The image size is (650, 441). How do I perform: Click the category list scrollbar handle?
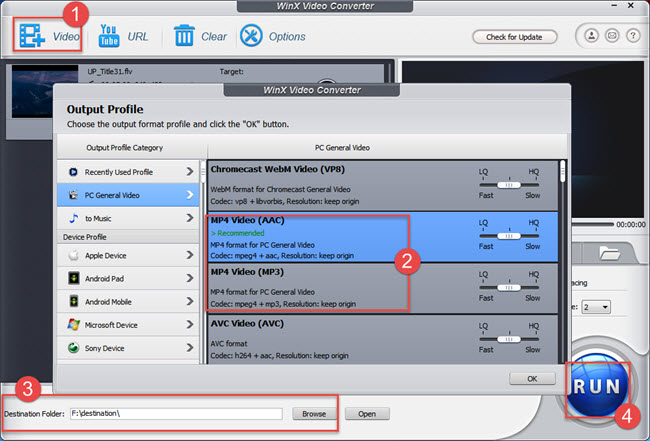click(203, 172)
